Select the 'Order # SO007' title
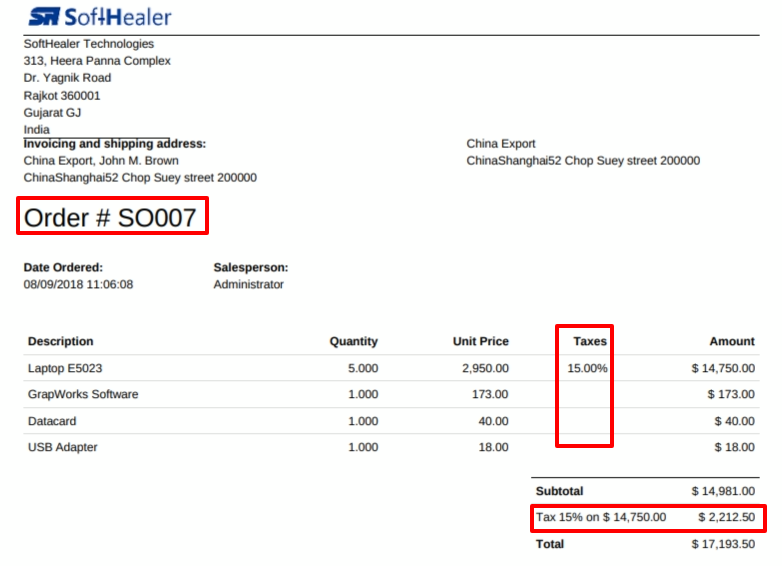This screenshot has height=566, width=782. point(110,217)
